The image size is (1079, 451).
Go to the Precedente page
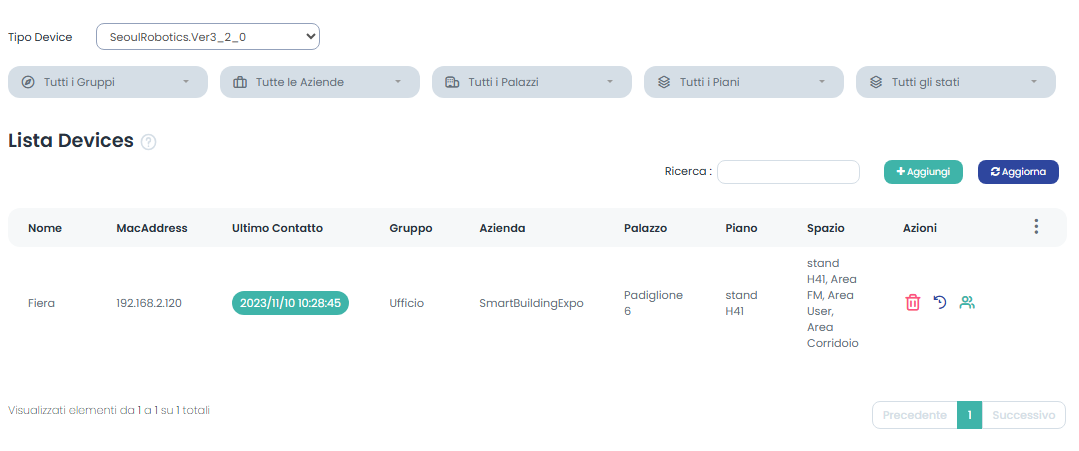tap(914, 415)
